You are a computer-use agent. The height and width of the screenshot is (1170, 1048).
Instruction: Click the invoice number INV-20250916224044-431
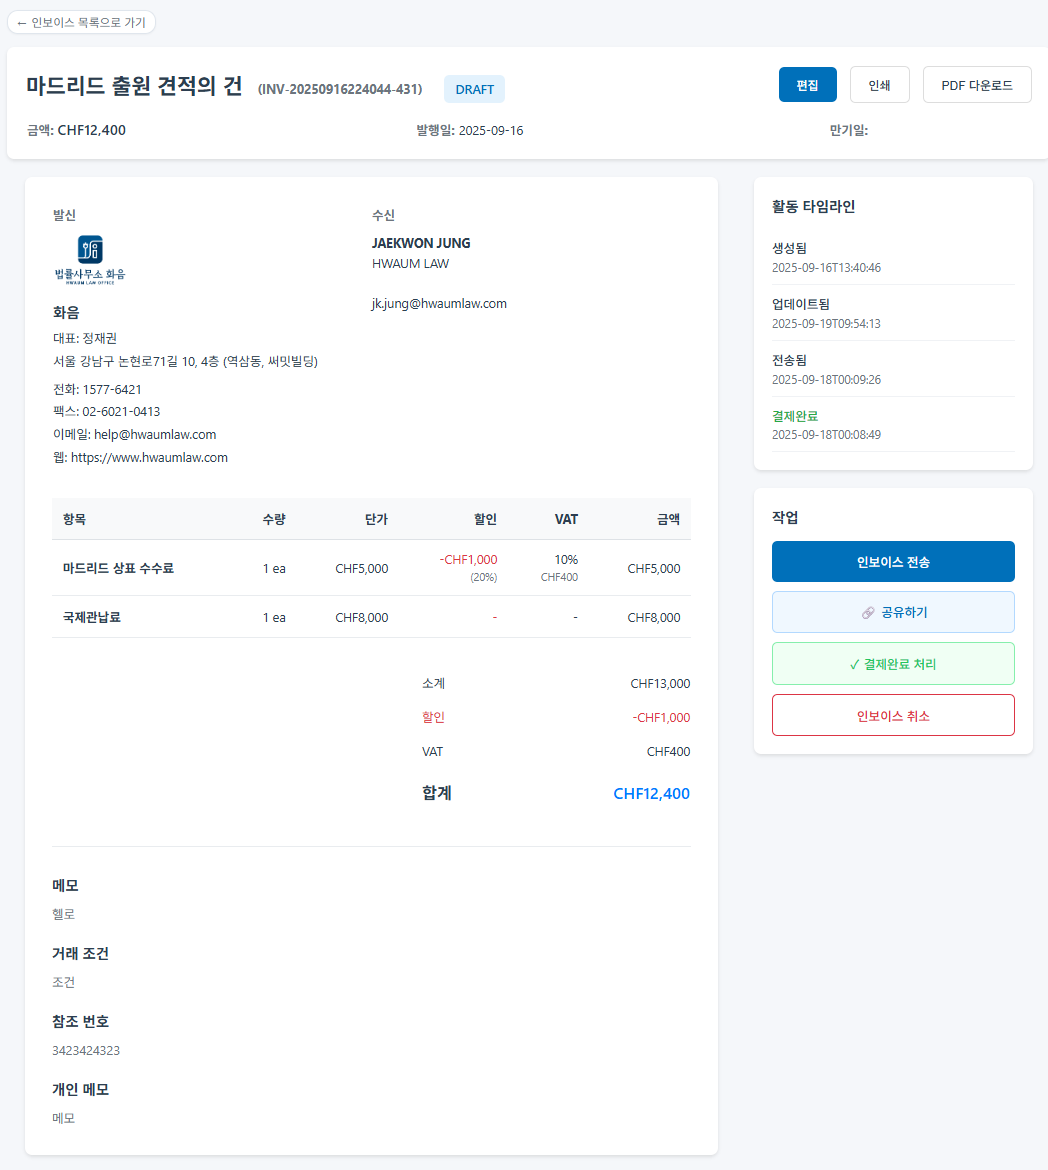click(340, 89)
